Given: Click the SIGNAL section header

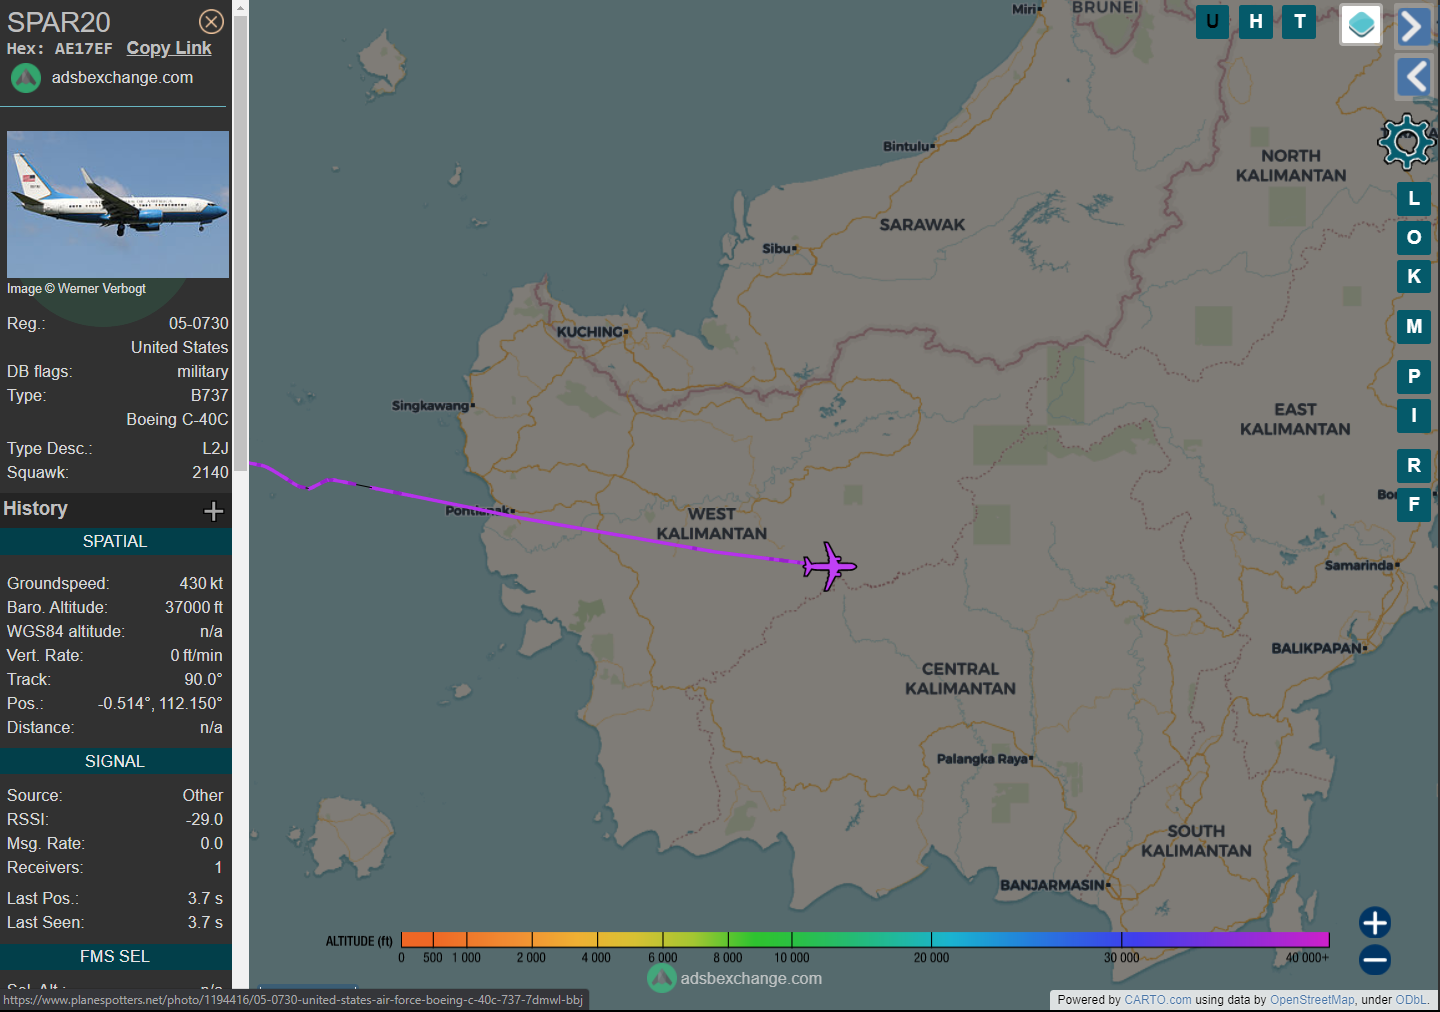Looking at the screenshot, I should [x=115, y=762].
